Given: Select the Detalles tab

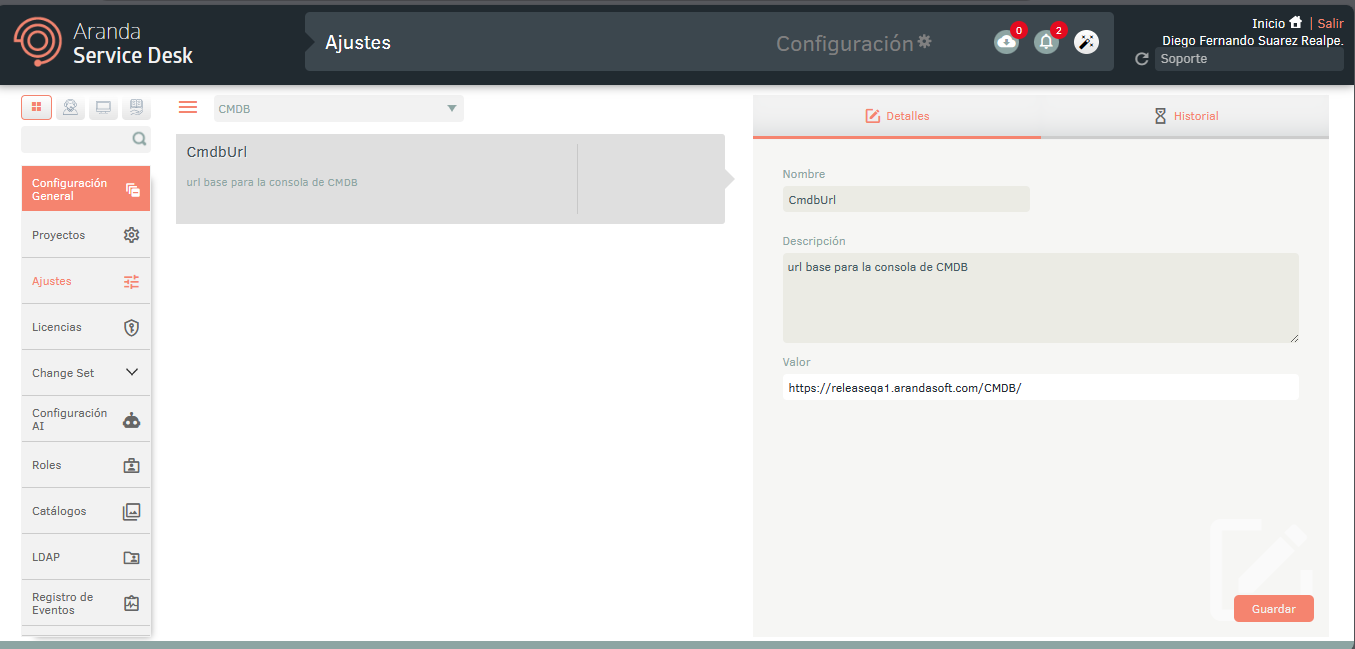Looking at the screenshot, I should tap(897, 116).
